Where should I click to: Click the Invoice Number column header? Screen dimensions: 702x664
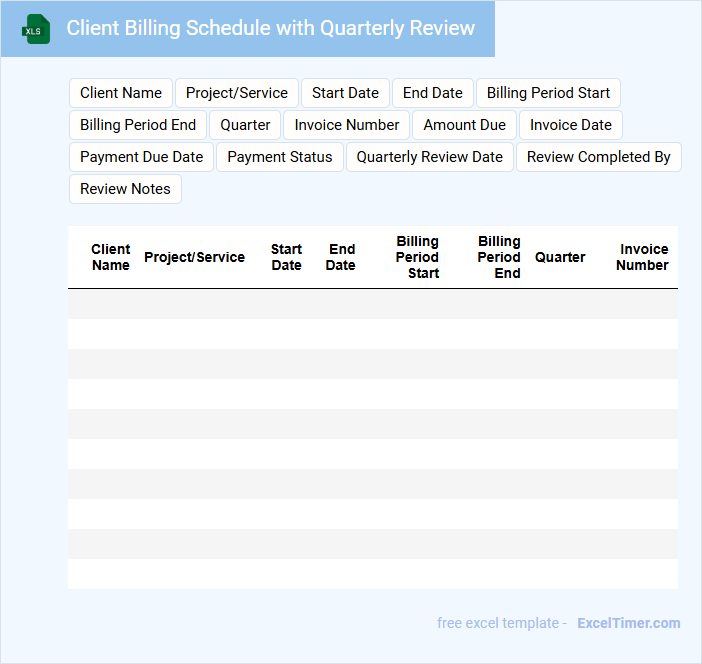pyautogui.click(x=642, y=257)
